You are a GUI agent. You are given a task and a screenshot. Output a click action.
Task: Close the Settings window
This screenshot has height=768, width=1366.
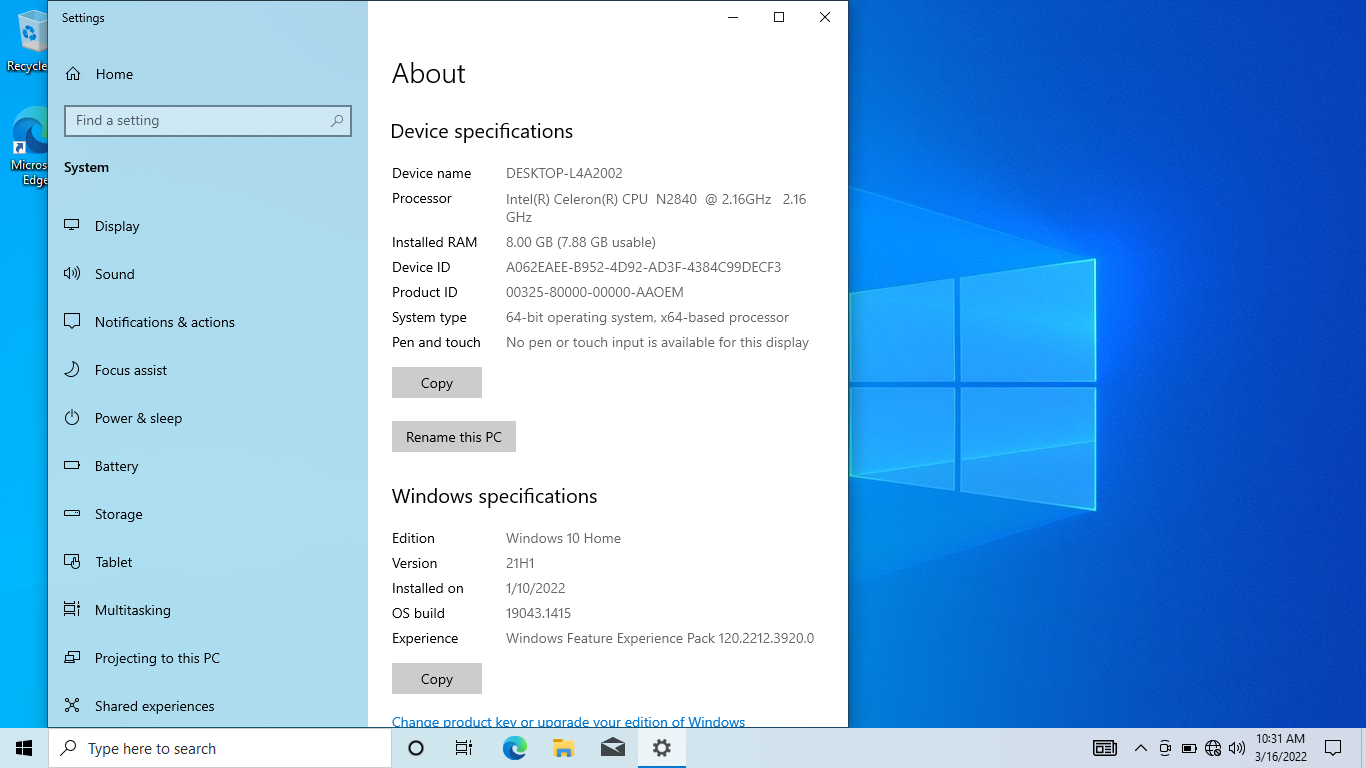coord(825,17)
